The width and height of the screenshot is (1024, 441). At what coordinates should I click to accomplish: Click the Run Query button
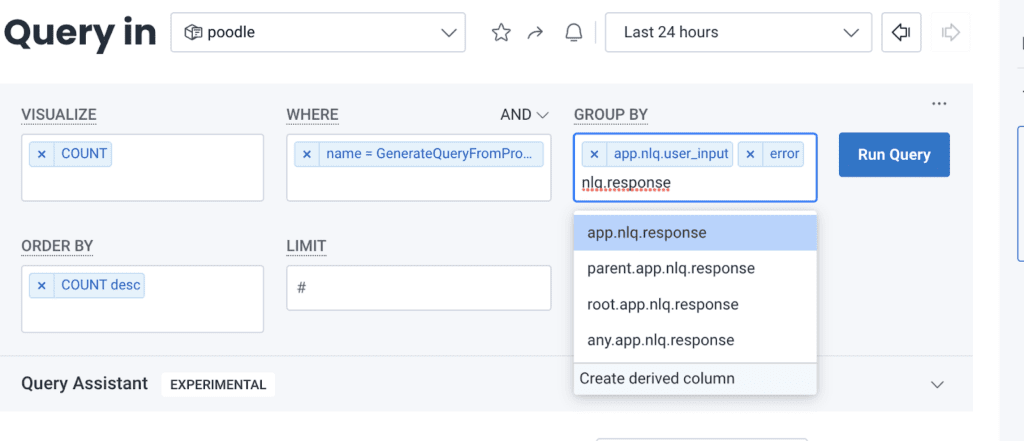pos(893,155)
